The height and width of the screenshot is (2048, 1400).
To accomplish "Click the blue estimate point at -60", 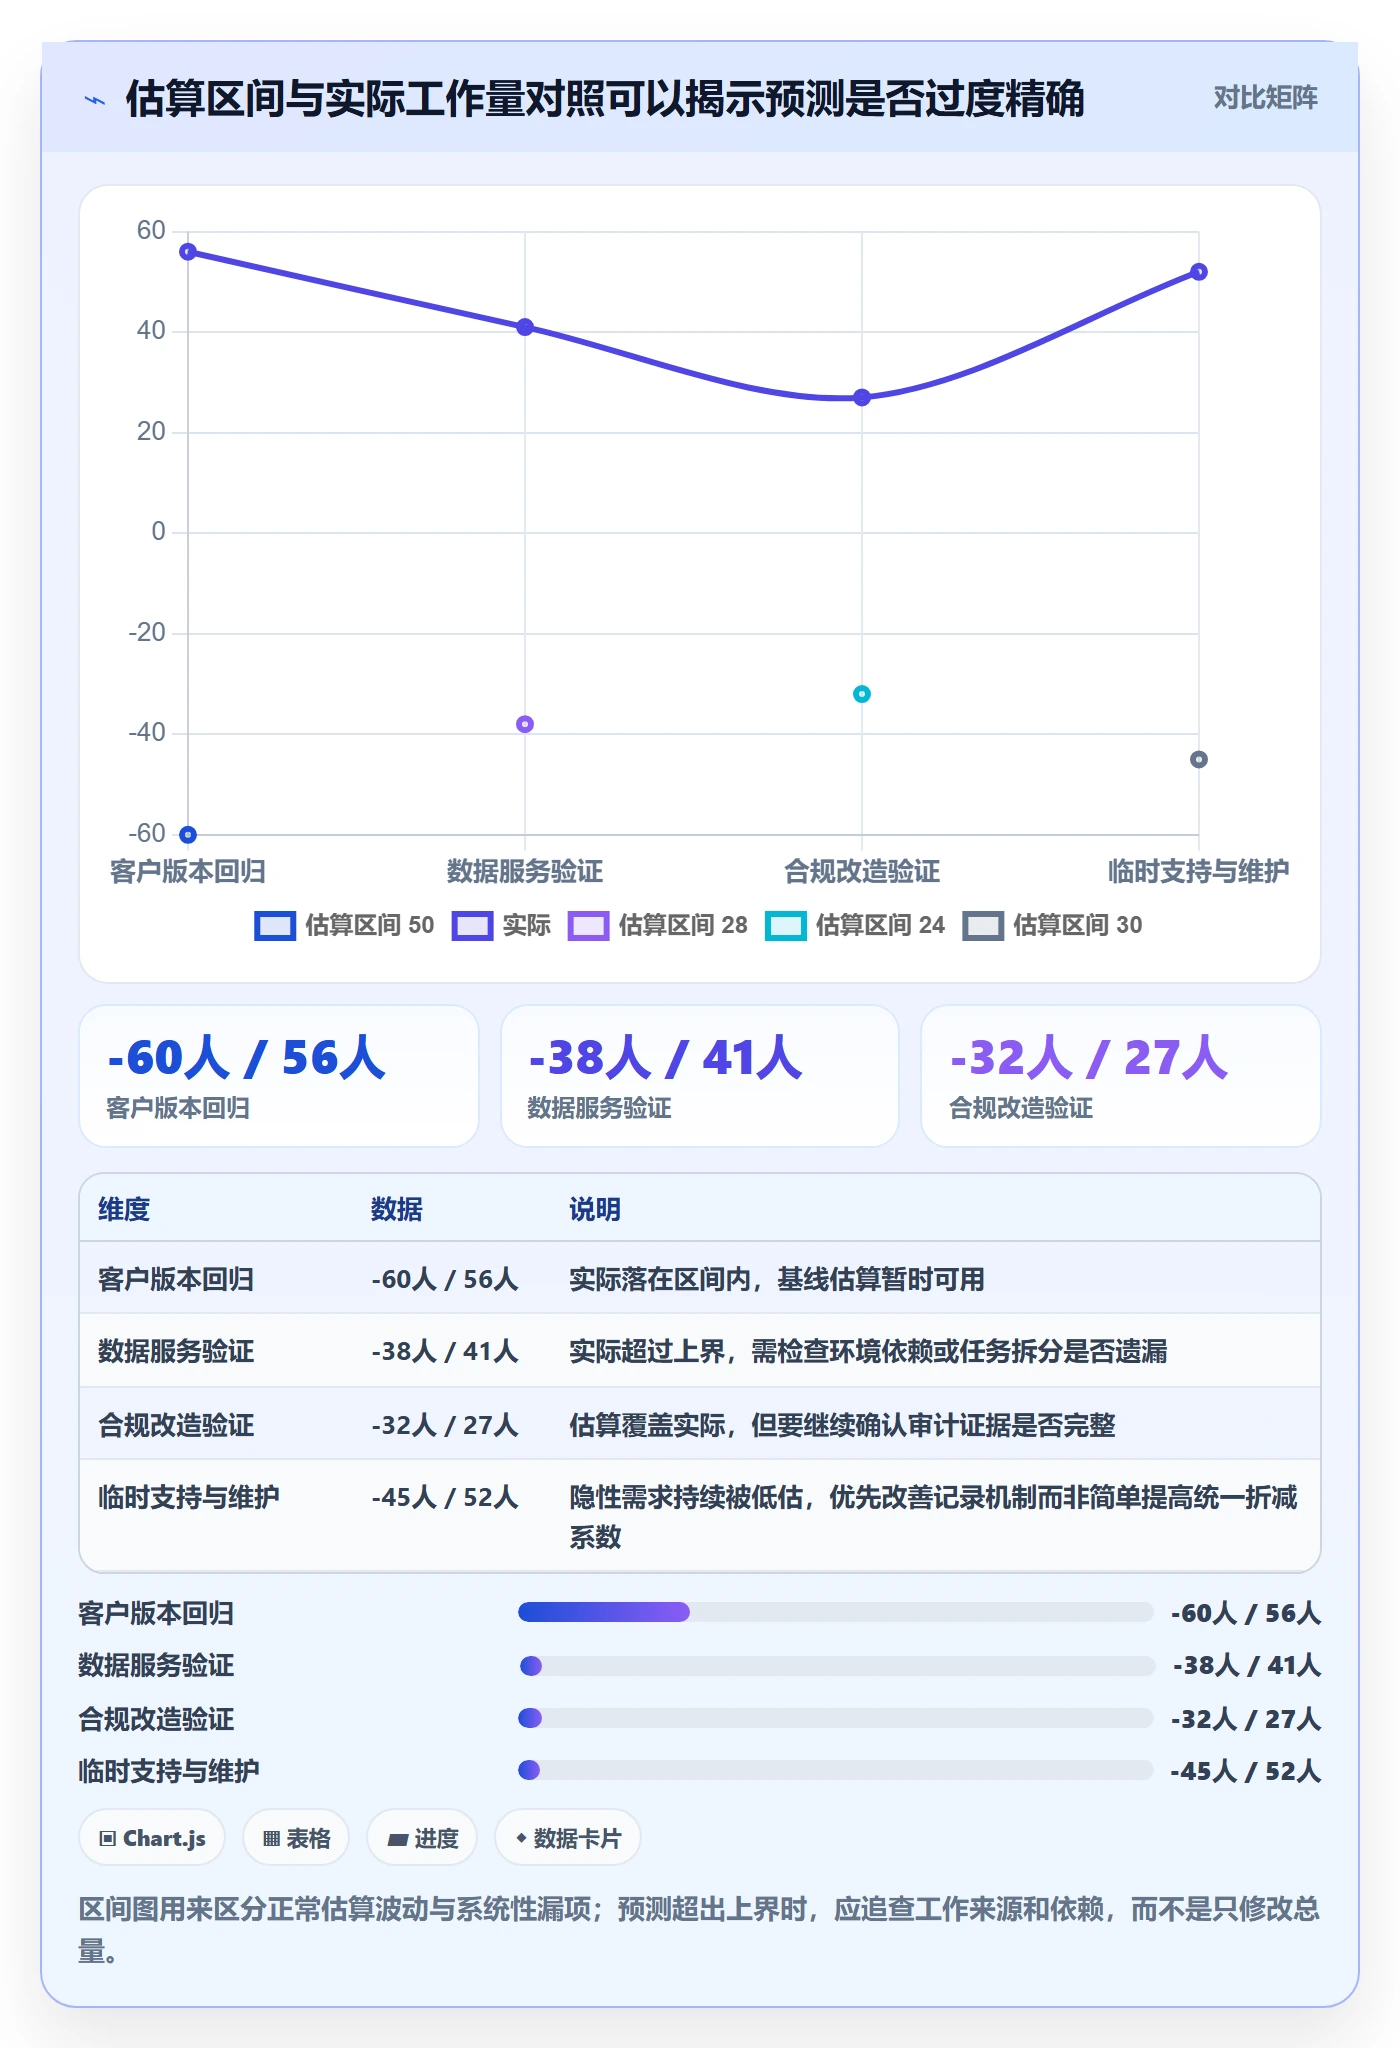I will pos(188,834).
